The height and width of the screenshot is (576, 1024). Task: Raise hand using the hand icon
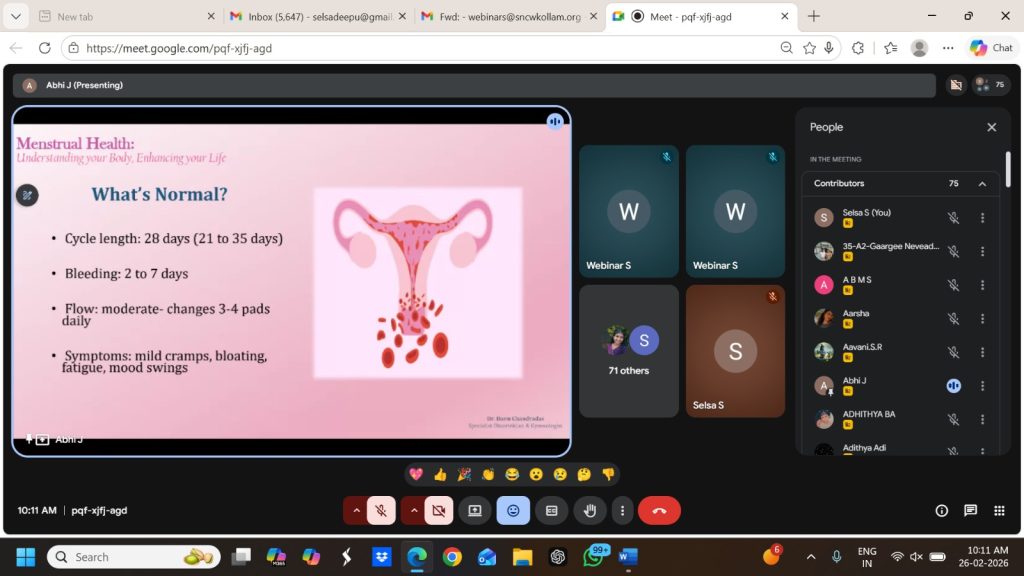(x=590, y=510)
